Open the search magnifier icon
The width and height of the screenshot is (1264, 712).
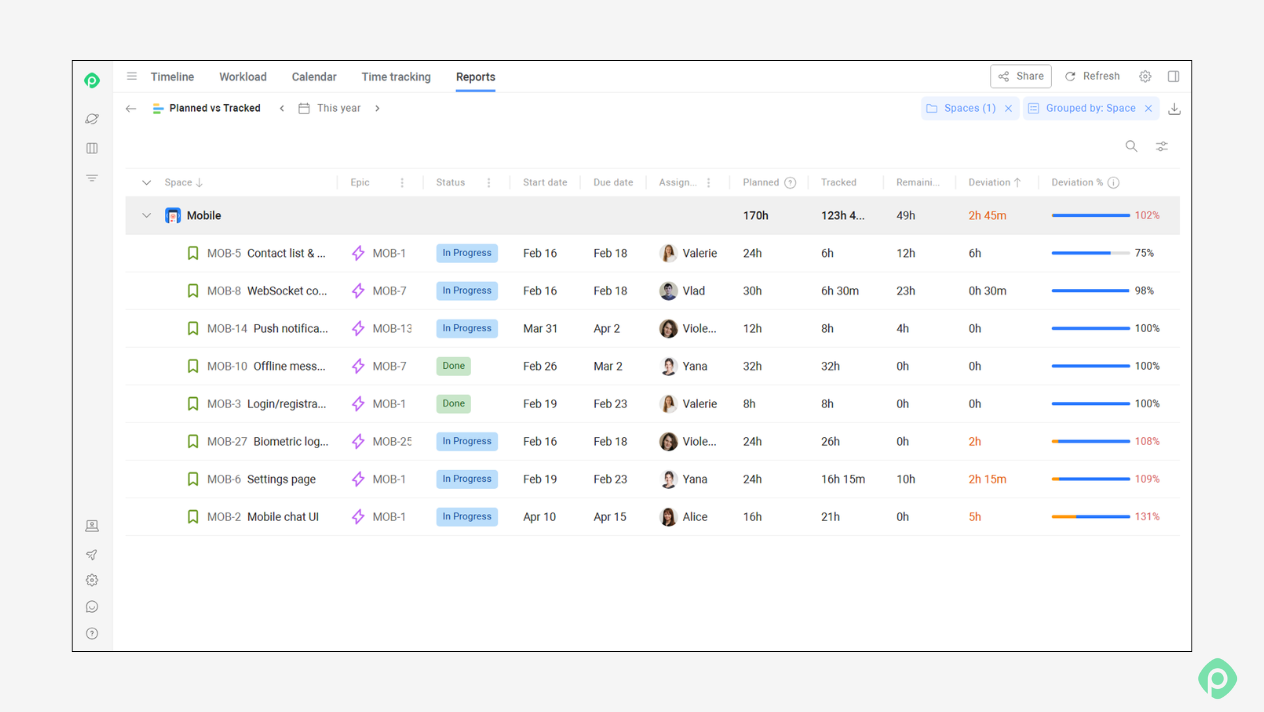pyautogui.click(x=1131, y=146)
